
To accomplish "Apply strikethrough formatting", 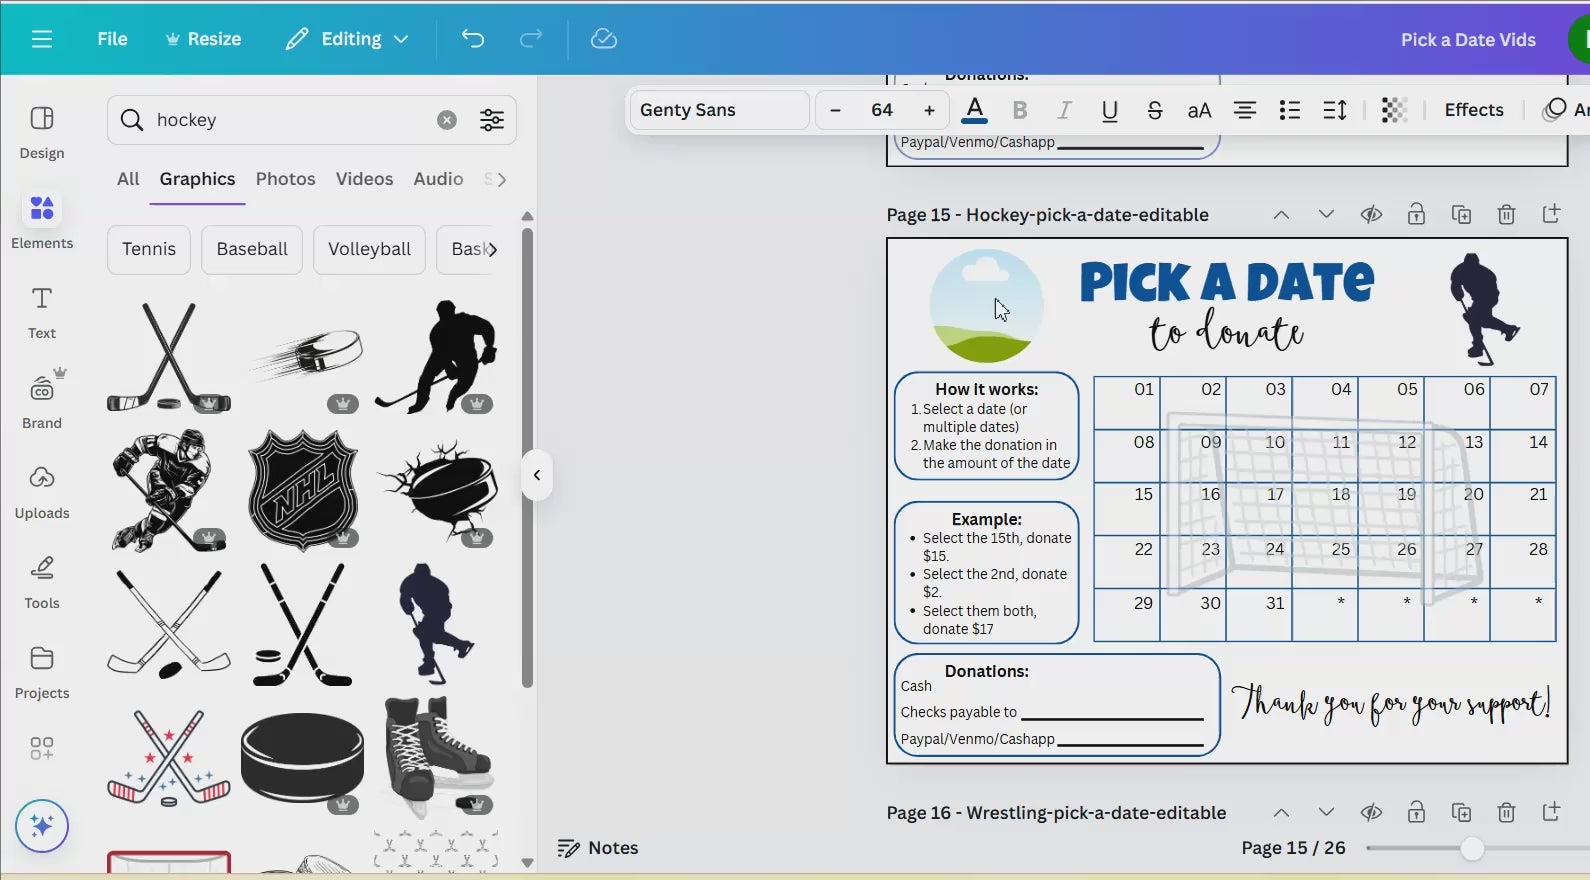I will click(x=1154, y=110).
